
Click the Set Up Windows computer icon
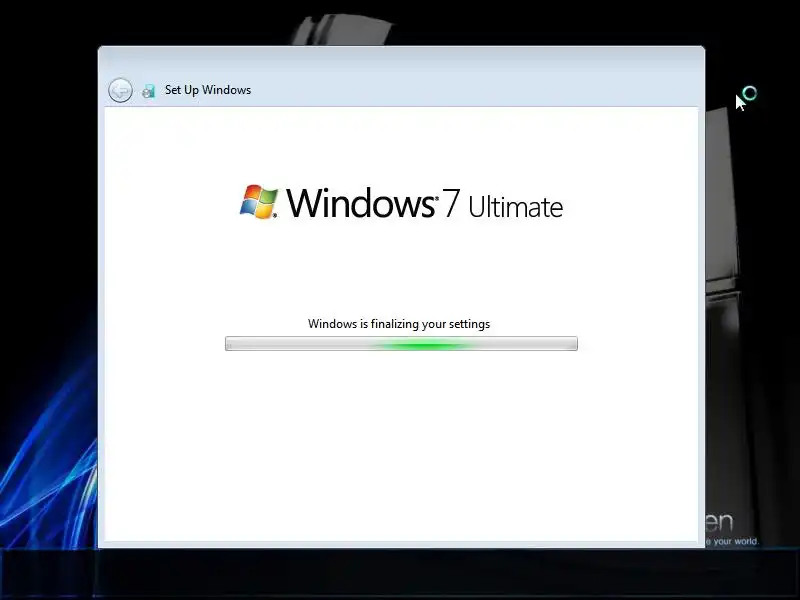148,91
